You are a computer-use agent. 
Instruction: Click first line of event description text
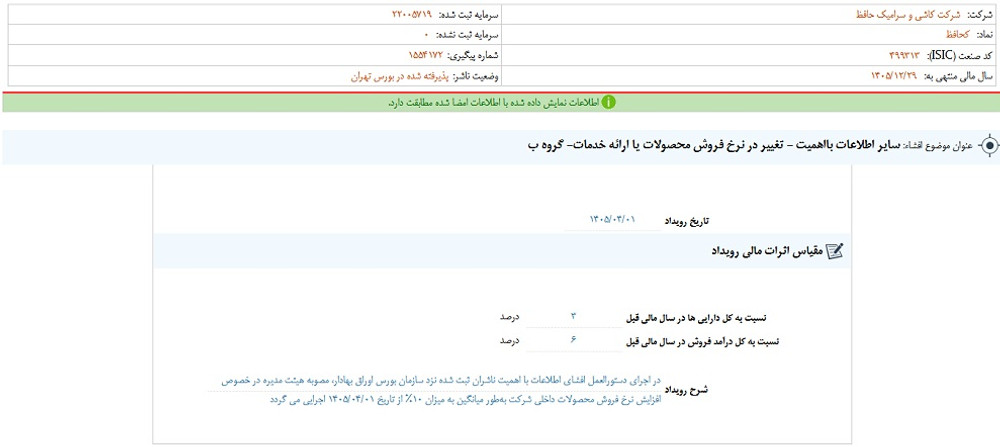click(441, 380)
